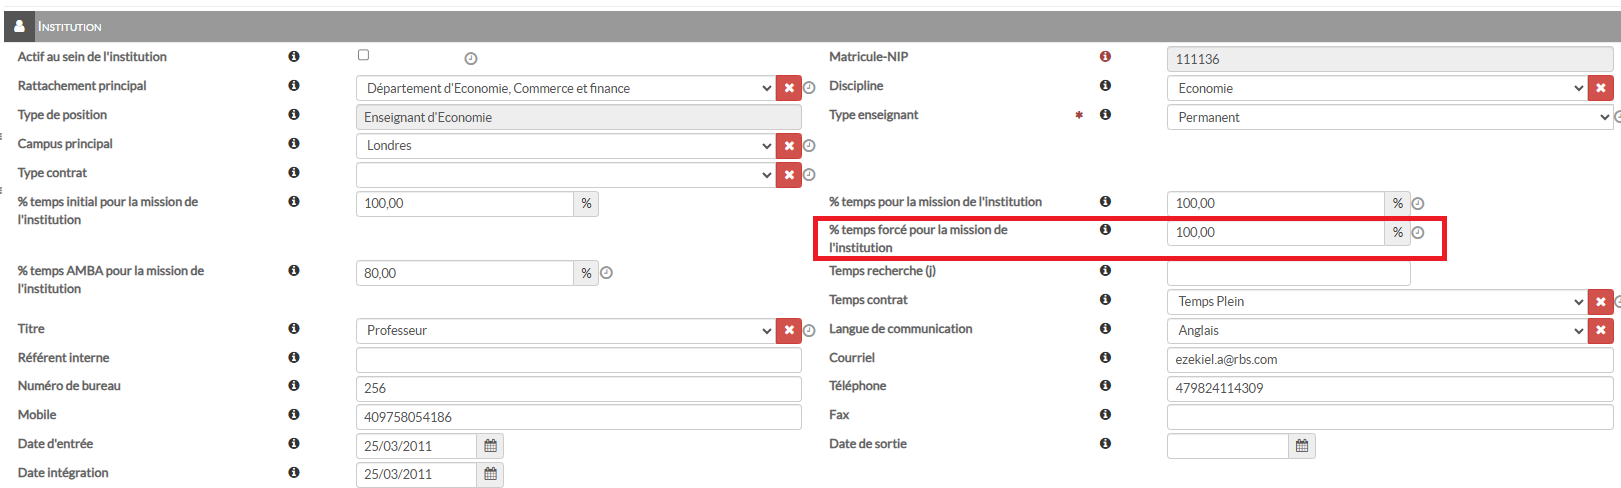Image resolution: width=1621 pixels, height=488 pixels.
Task: Open the Titre dropdown showing Professeur
Action: (x=565, y=330)
